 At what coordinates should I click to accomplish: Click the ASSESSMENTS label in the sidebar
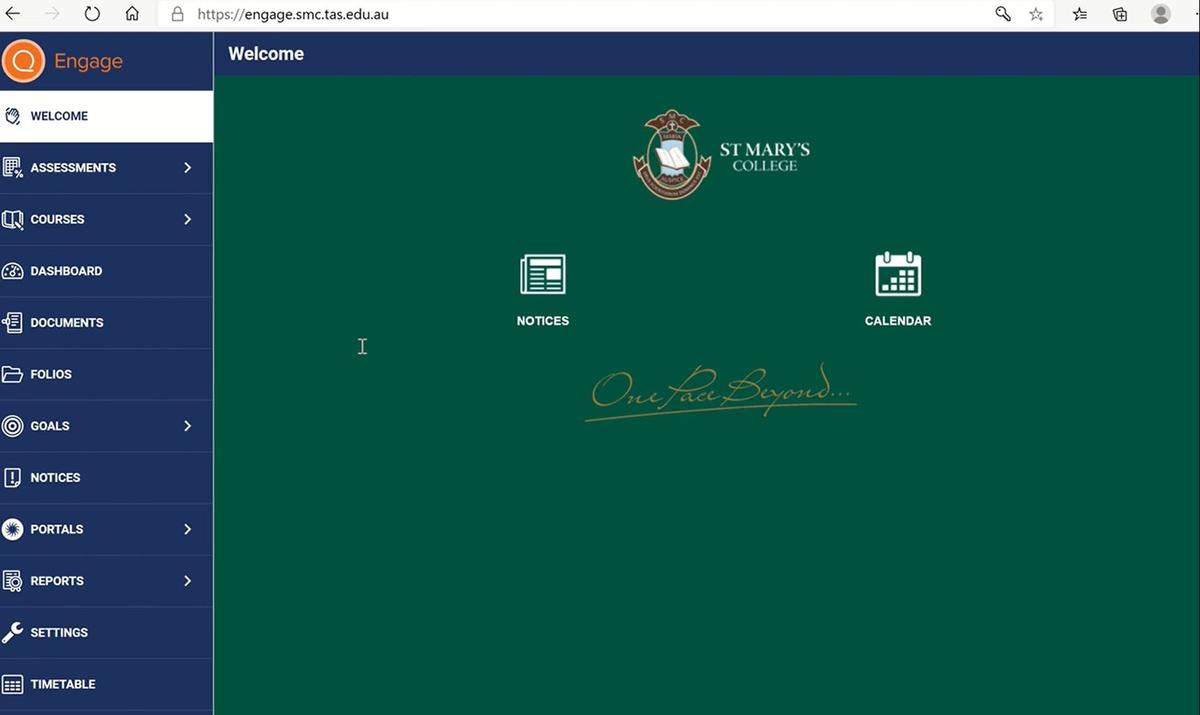[x=73, y=168]
